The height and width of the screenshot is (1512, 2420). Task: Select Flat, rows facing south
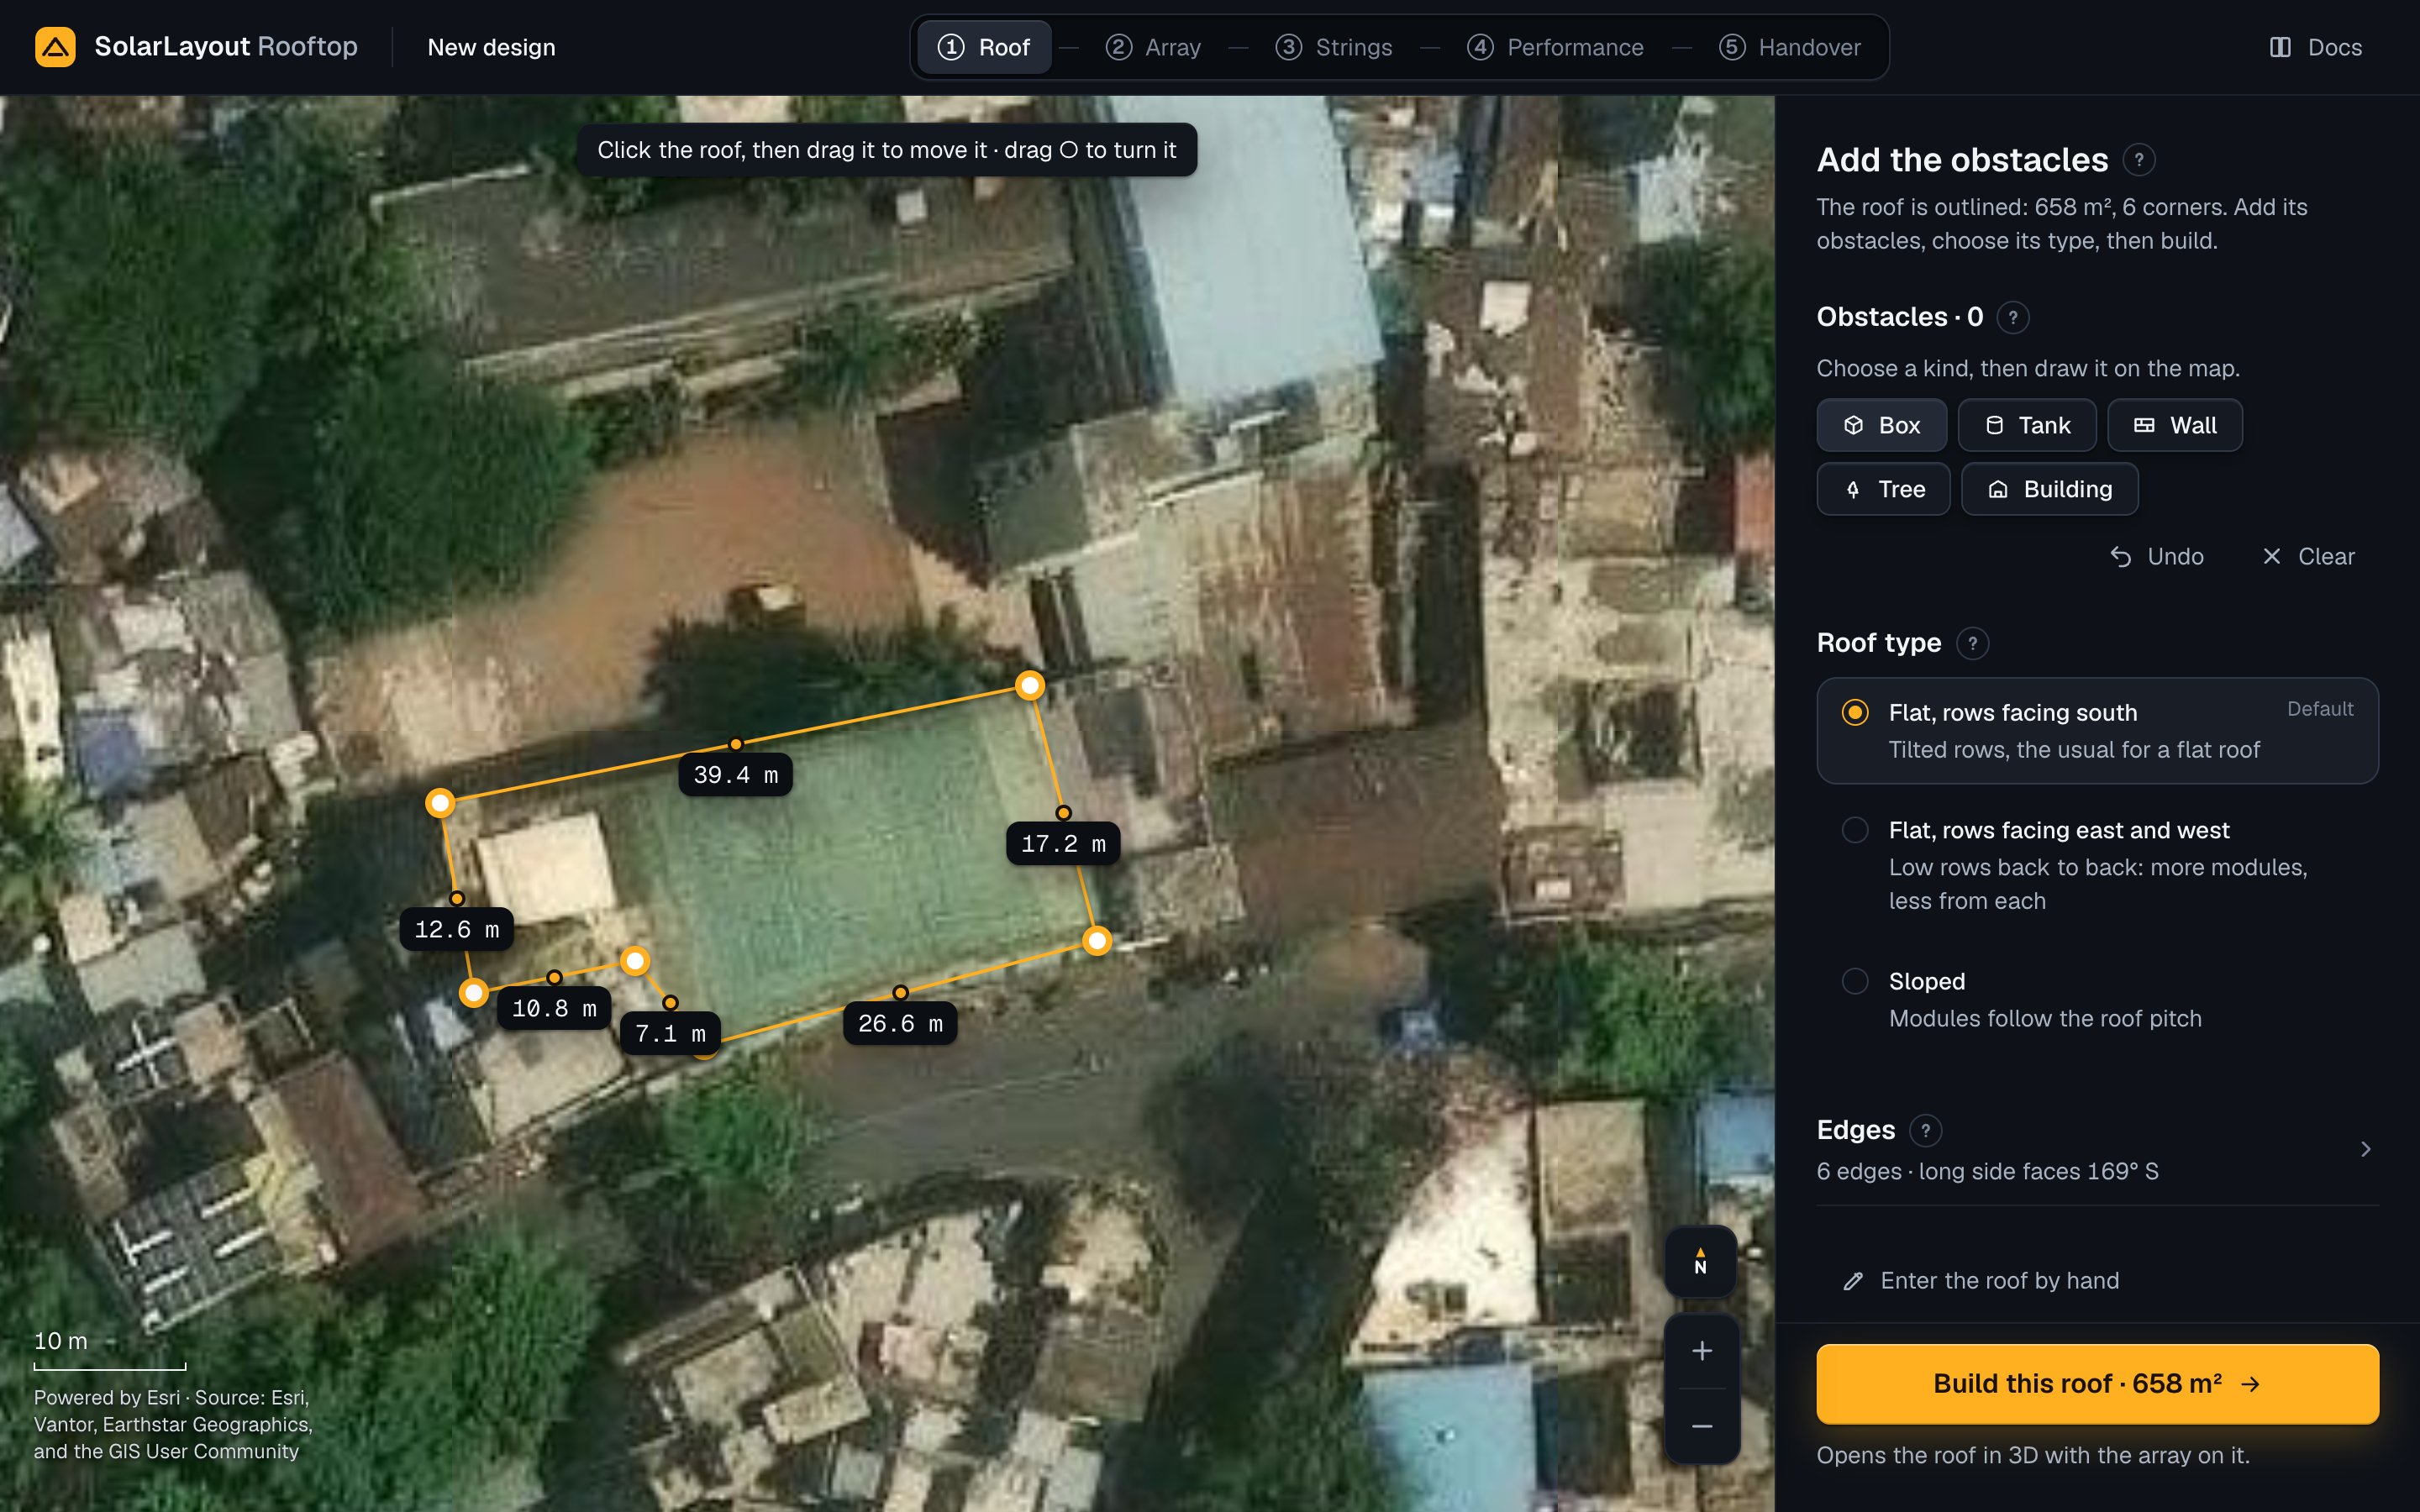[x=2097, y=731]
